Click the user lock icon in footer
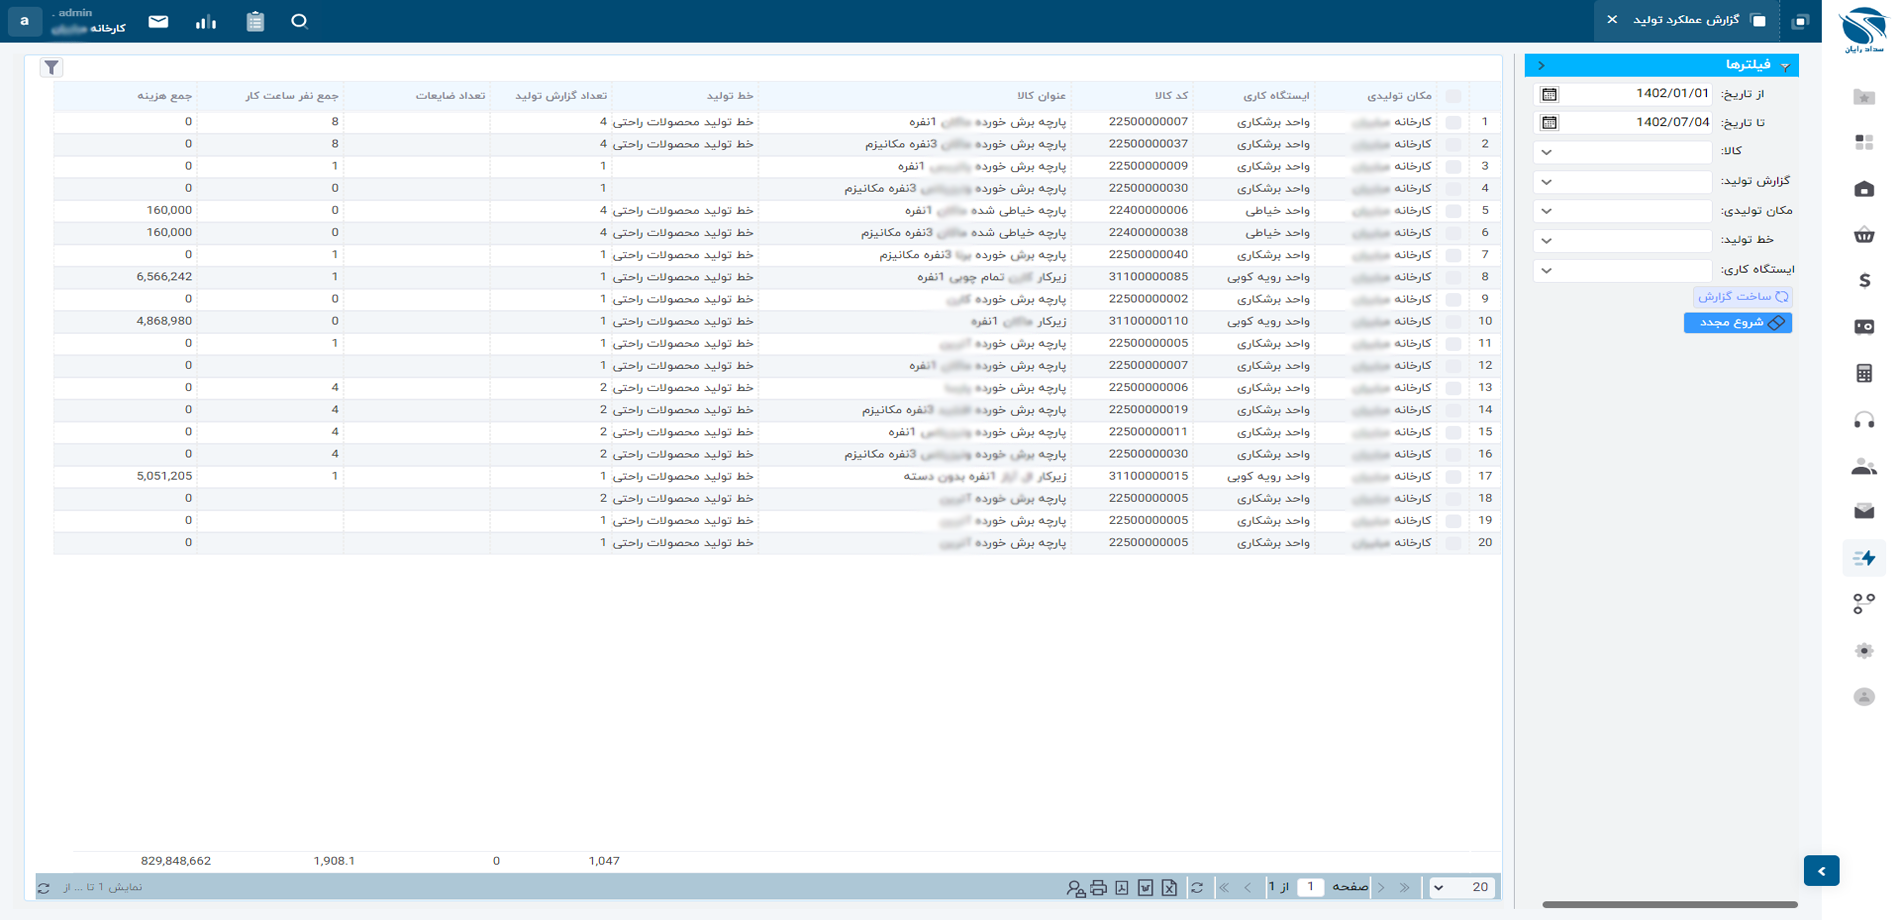 coord(1075,887)
